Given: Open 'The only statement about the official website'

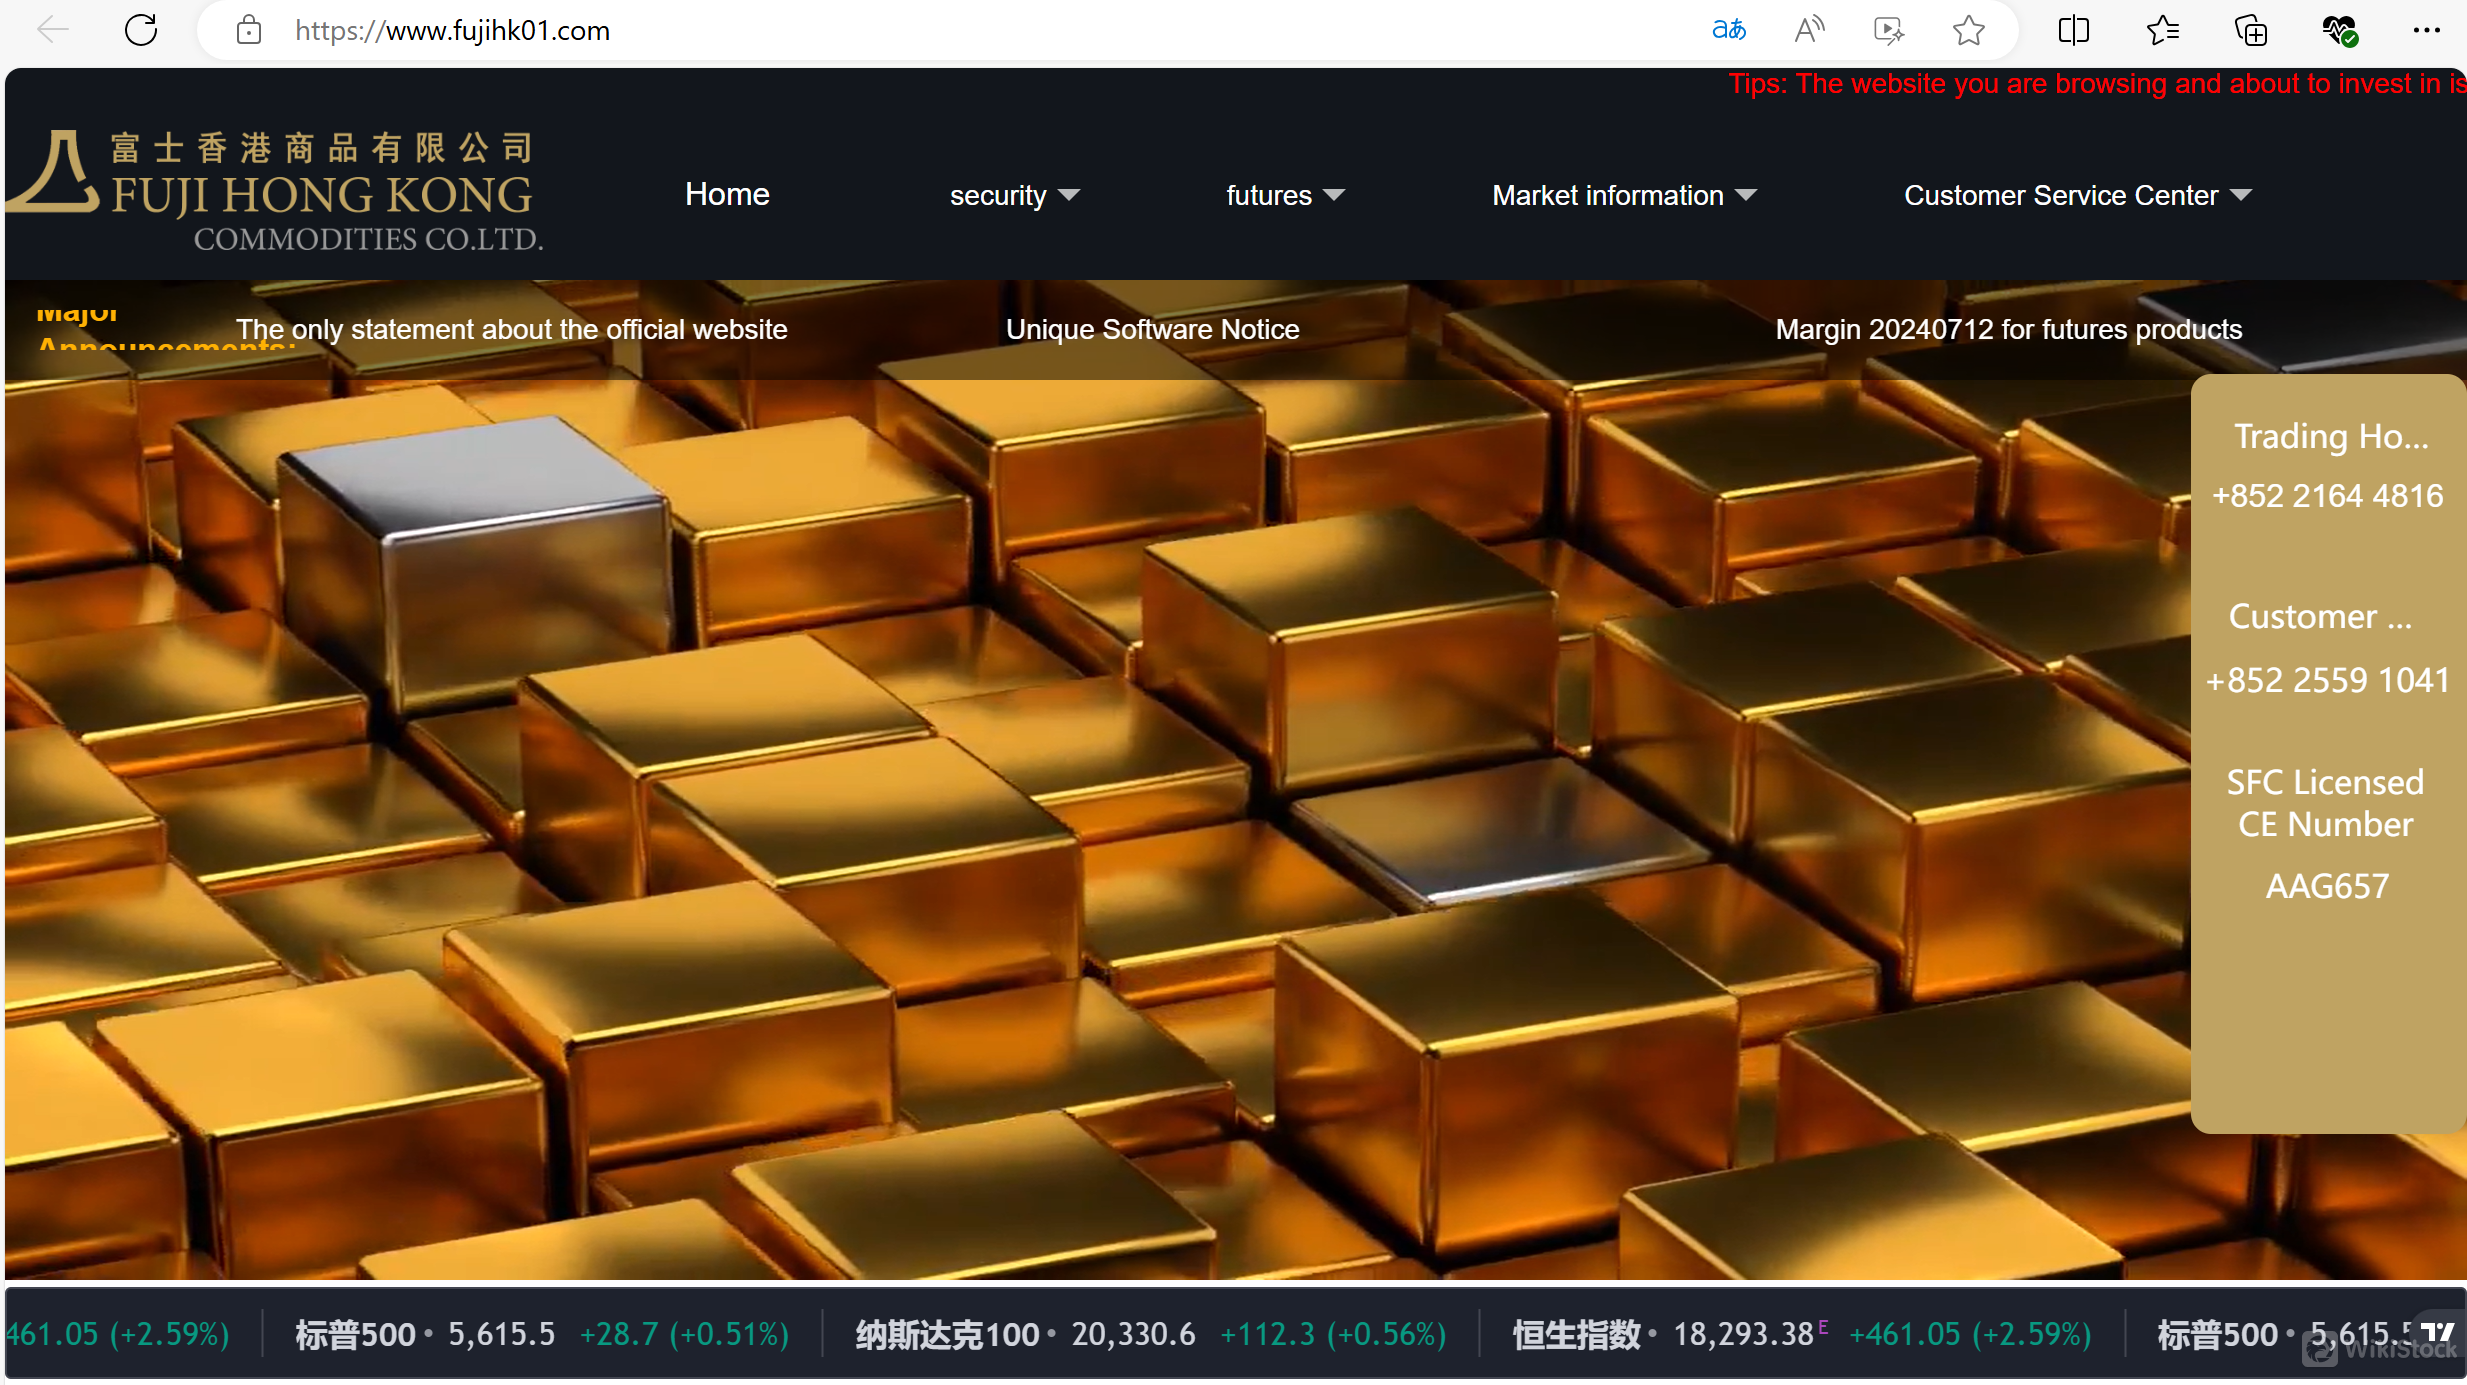Looking at the screenshot, I should (512, 329).
